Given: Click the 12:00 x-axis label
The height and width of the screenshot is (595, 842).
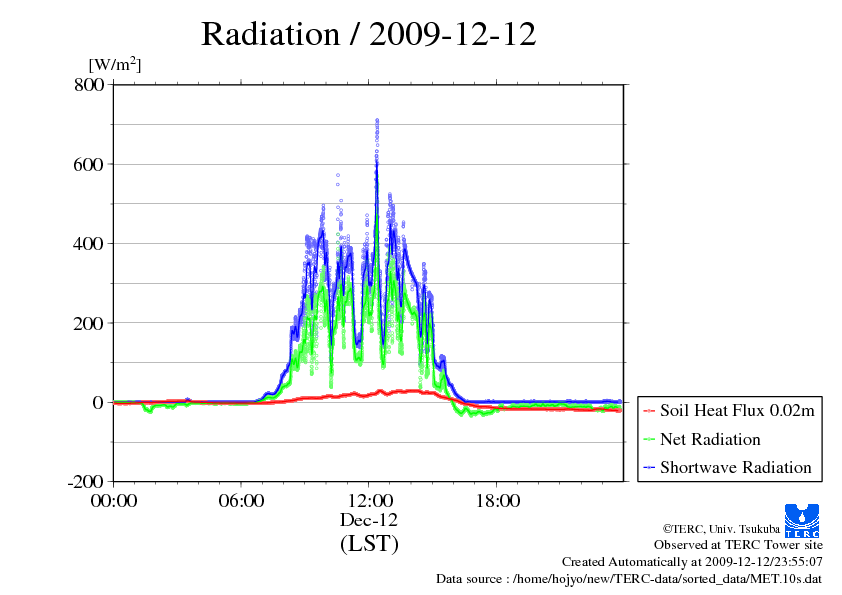Looking at the screenshot, I should [x=370, y=501].
